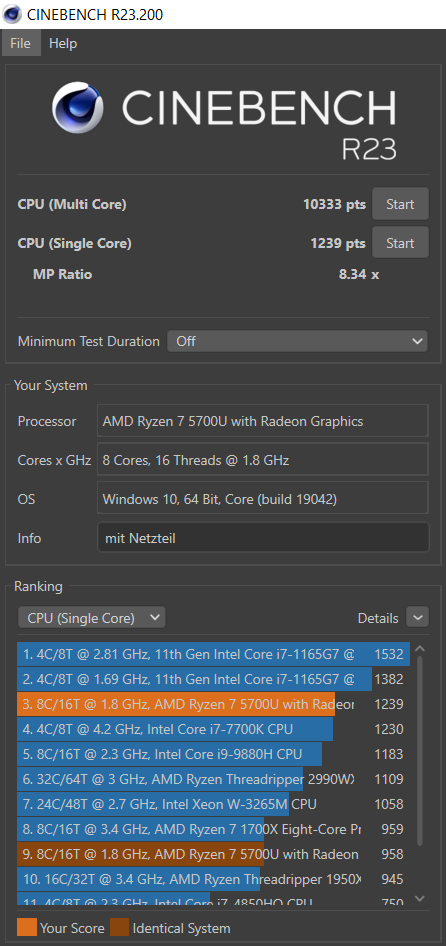Click the 'Your System' section heading
The height and width of the screenshot is (946, 446).
tap(51, 386)
